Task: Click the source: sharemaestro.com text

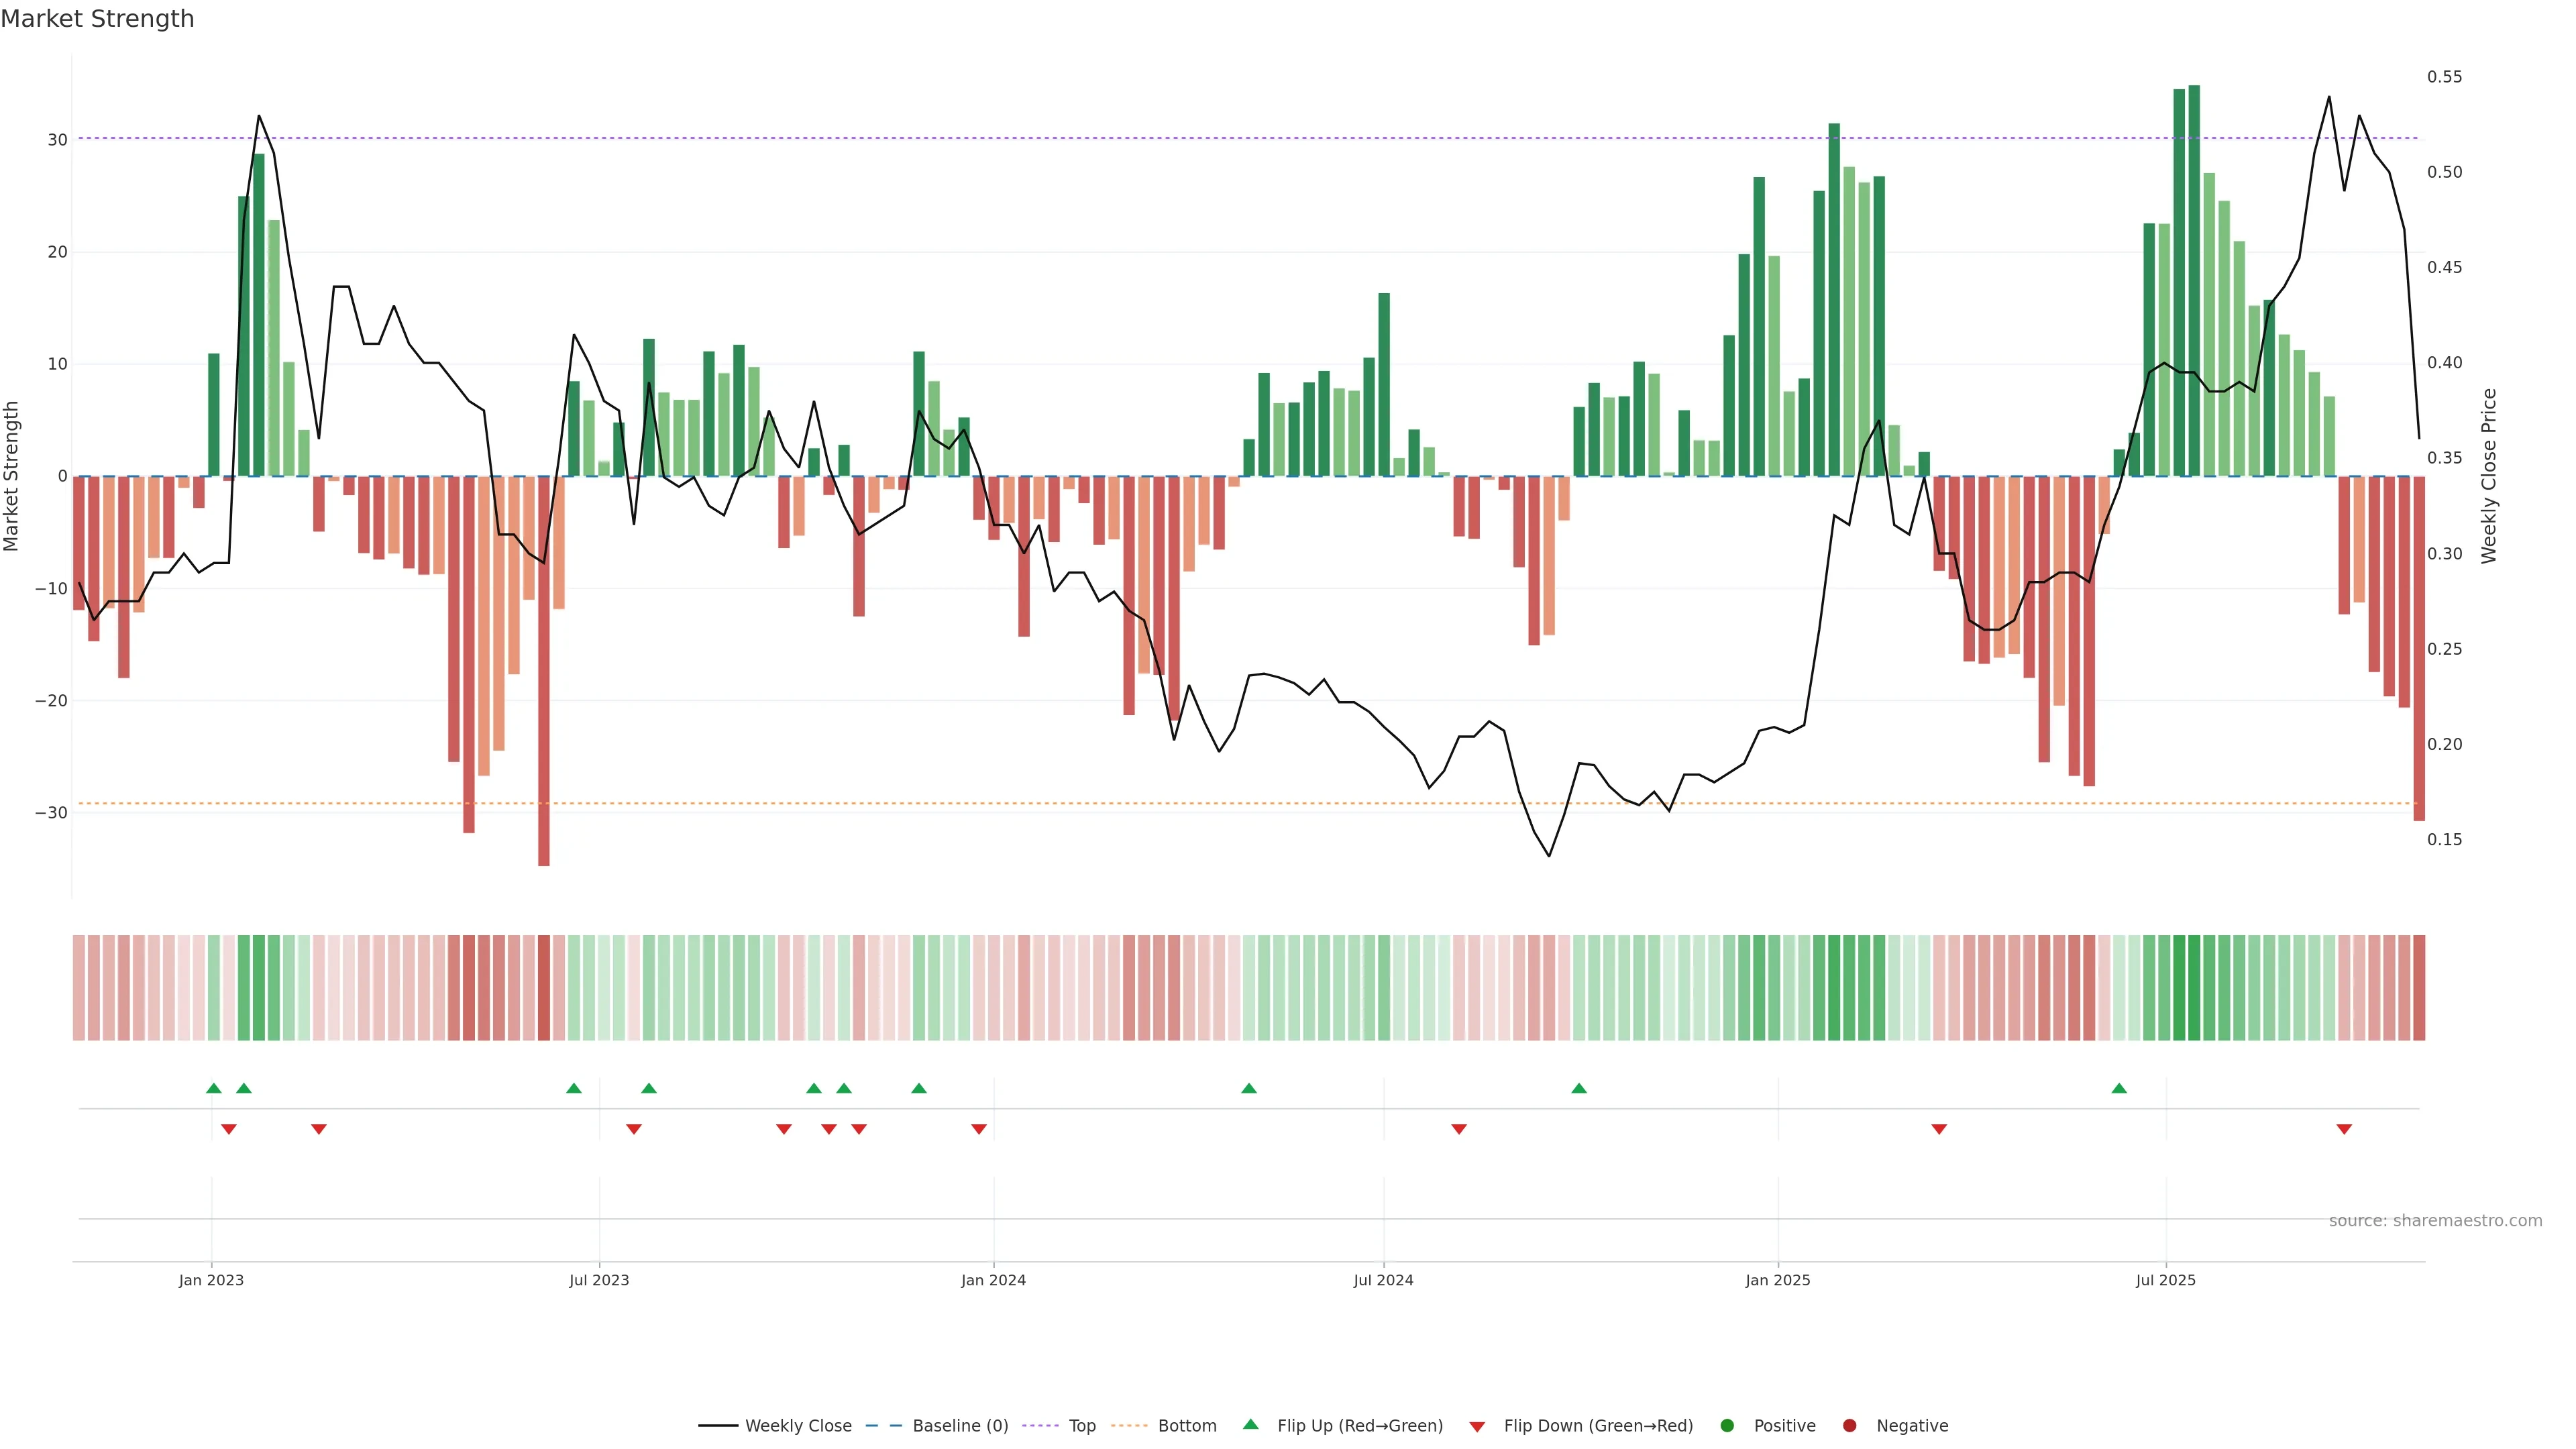Action: click(x=2435, y=1220)
